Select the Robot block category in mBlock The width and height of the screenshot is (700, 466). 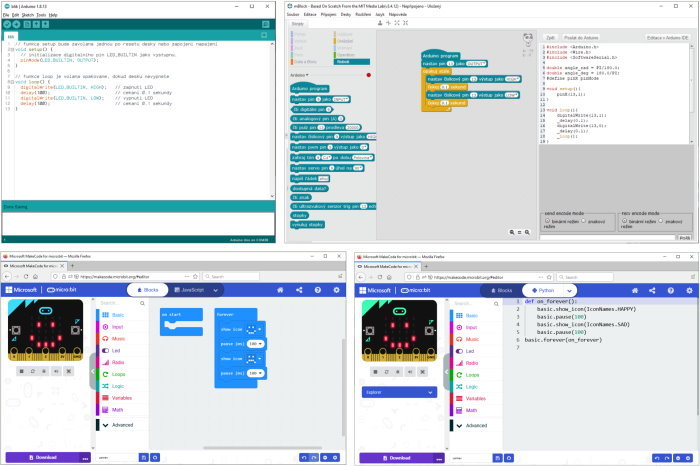[352, 62]
